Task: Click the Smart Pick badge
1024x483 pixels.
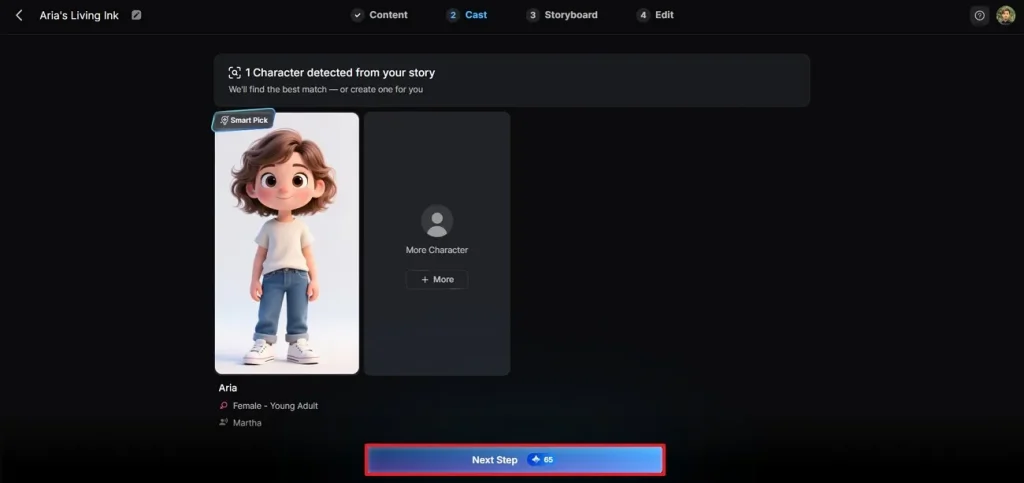Action: pos(244,120)
